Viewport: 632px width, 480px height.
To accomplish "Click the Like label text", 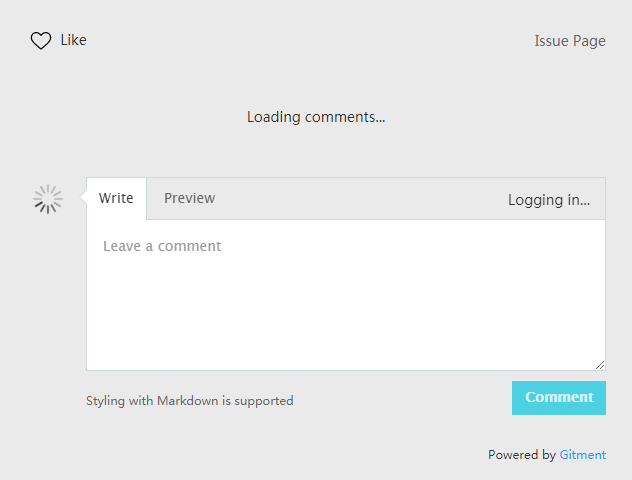I will click(x=73, y=40).
